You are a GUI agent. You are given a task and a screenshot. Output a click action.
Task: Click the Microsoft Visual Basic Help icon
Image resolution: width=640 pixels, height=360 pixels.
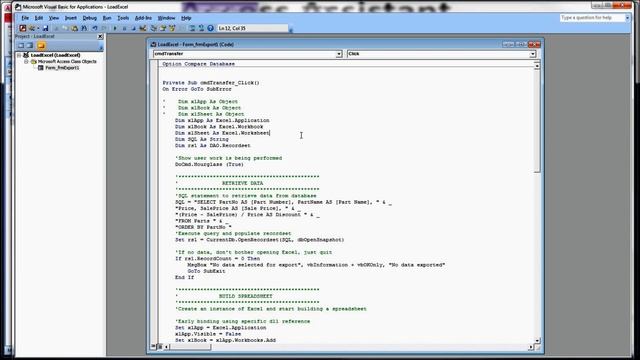pos(210,28)
